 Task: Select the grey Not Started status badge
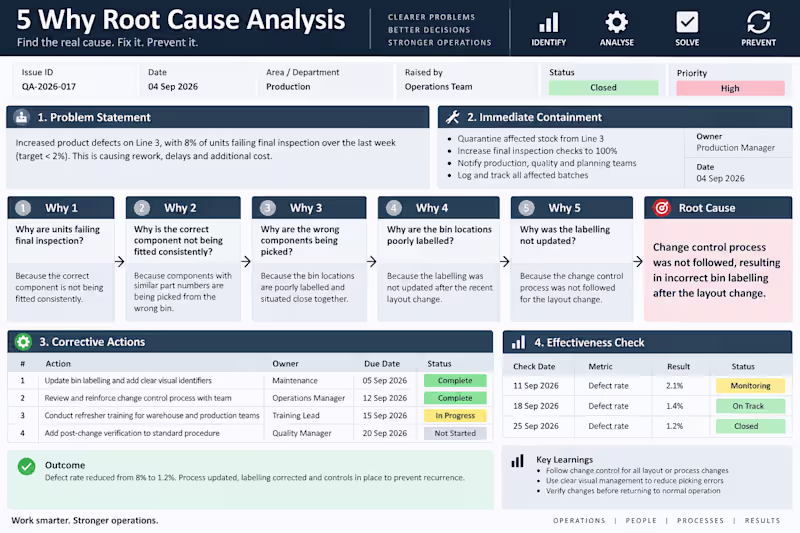coord(455,433)
